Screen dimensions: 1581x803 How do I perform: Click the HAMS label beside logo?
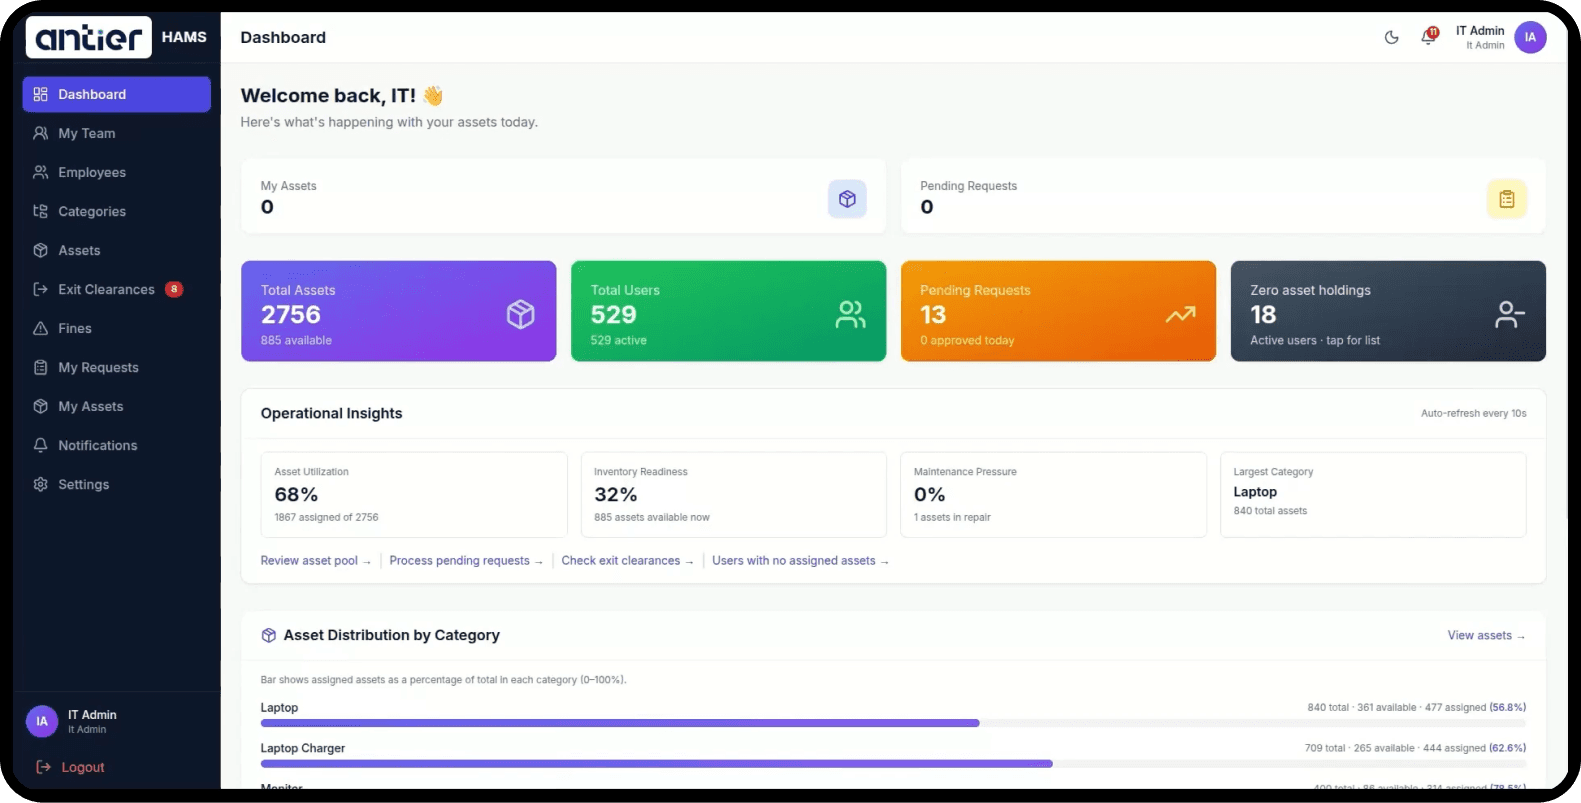184,37
